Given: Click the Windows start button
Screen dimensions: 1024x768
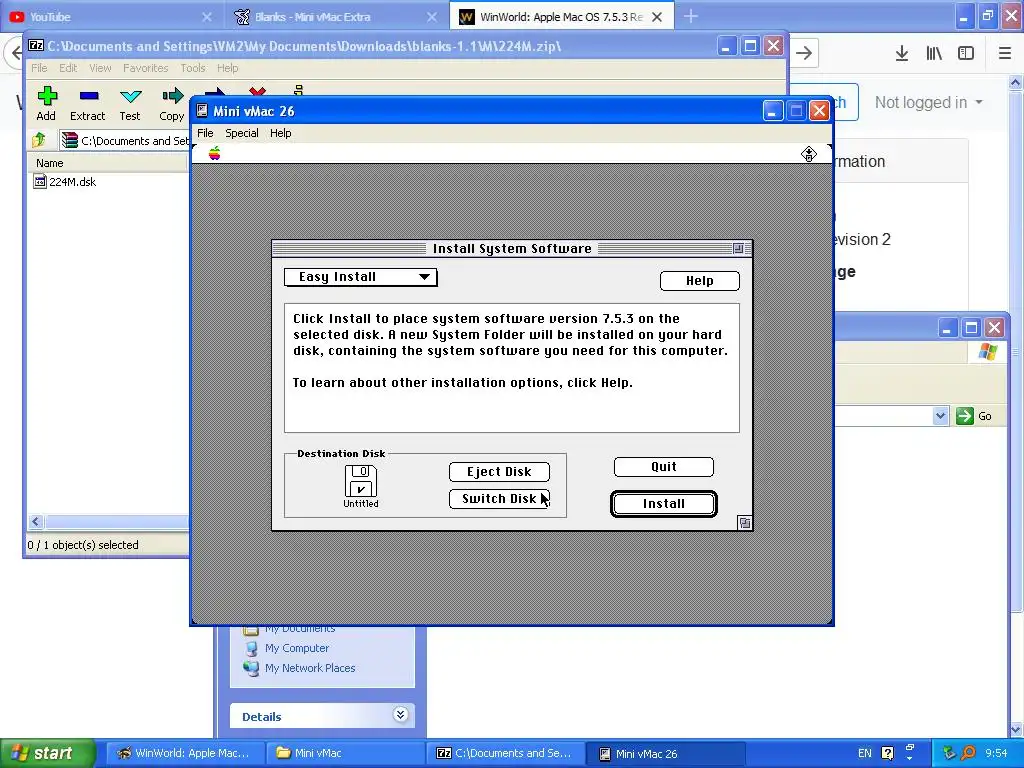Looking at the screenshot, I should pos(47,754).
